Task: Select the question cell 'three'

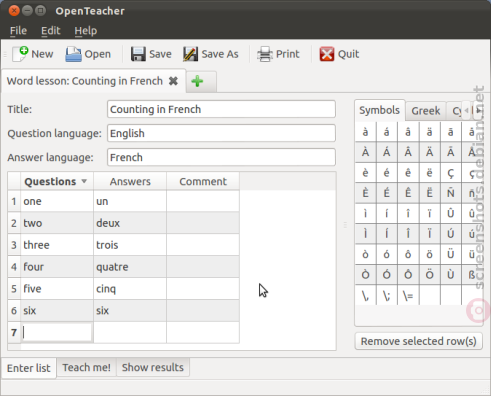Action: point(57,245)
